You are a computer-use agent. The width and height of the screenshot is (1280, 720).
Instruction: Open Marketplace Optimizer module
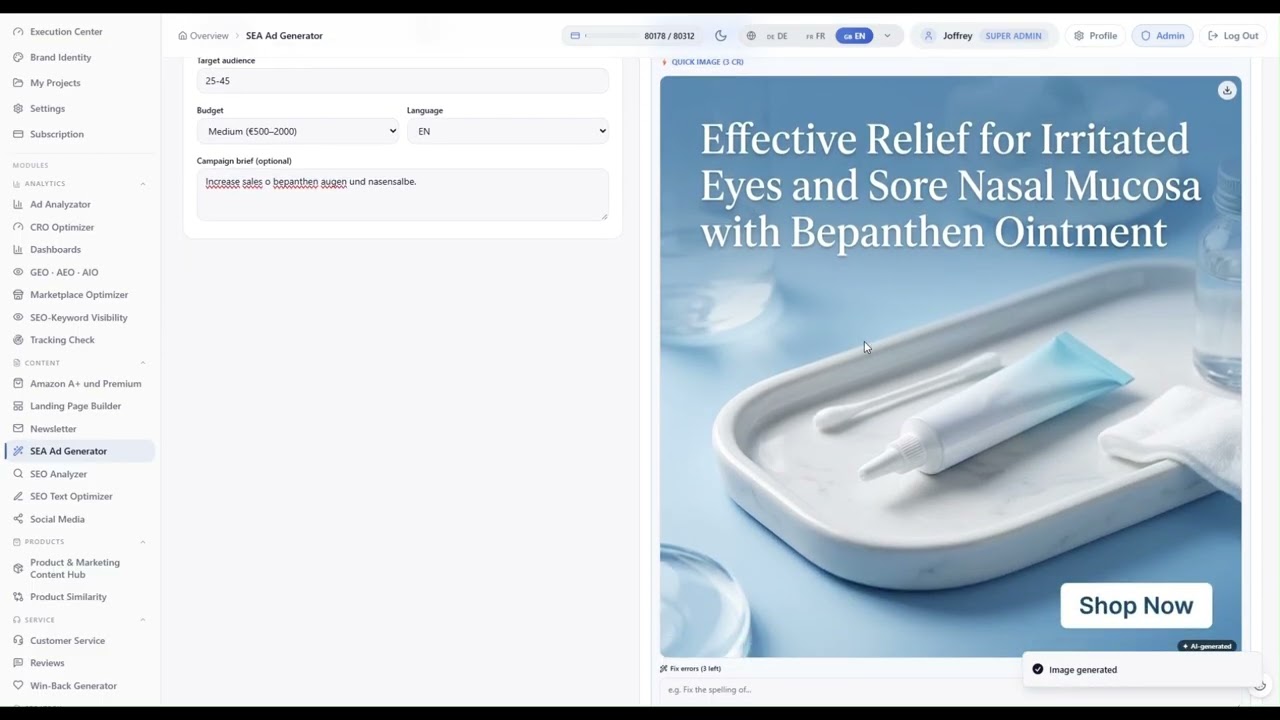[x=80, y=295]
